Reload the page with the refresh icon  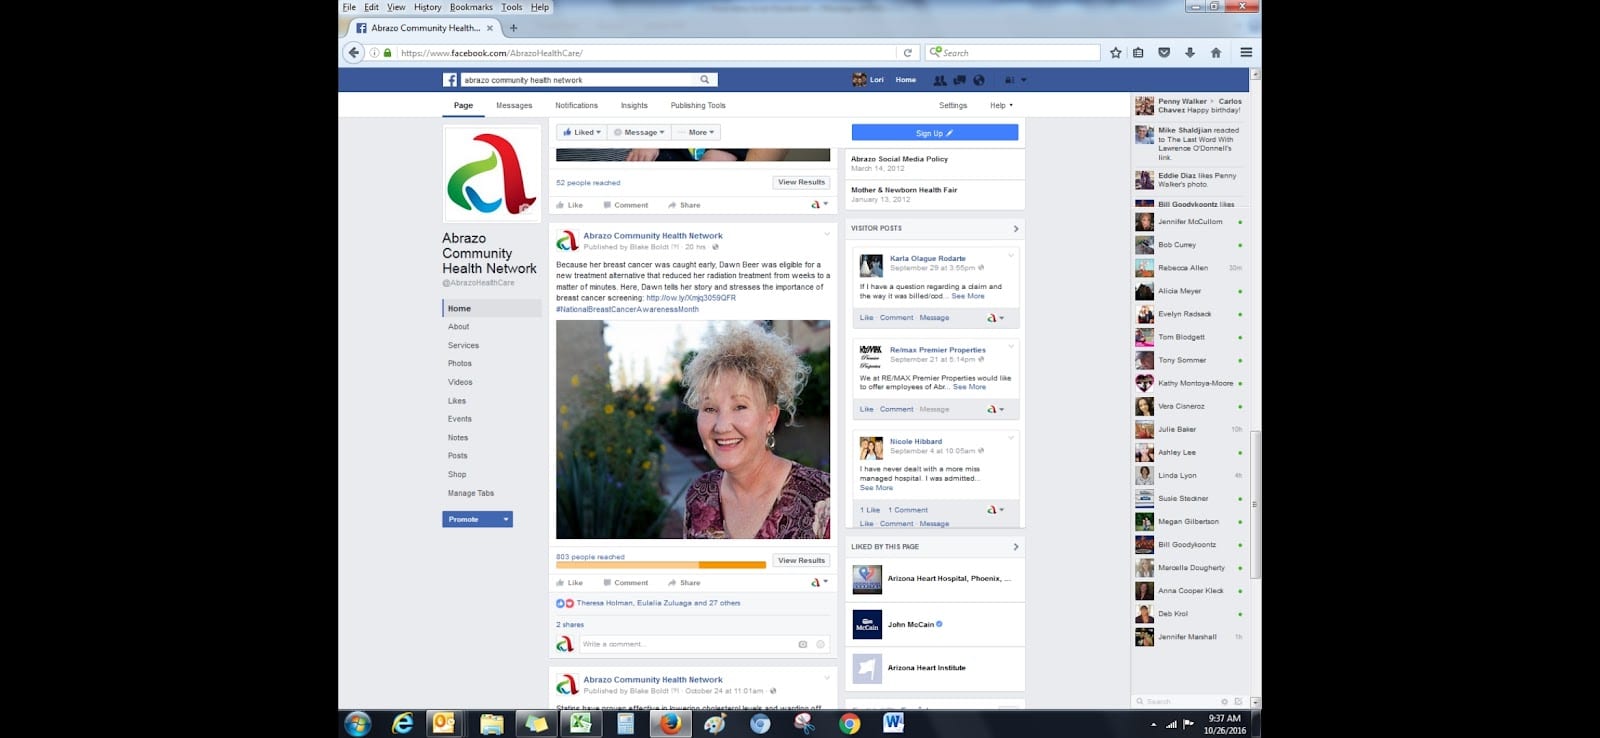pos(908,53)
